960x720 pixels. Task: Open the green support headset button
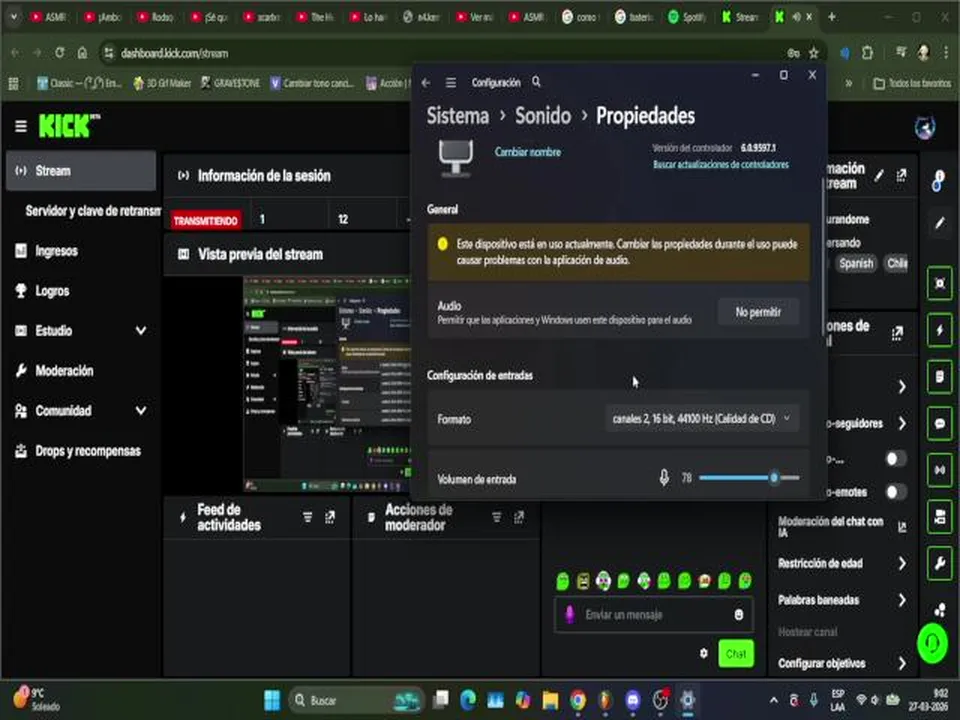click(932, 643)
